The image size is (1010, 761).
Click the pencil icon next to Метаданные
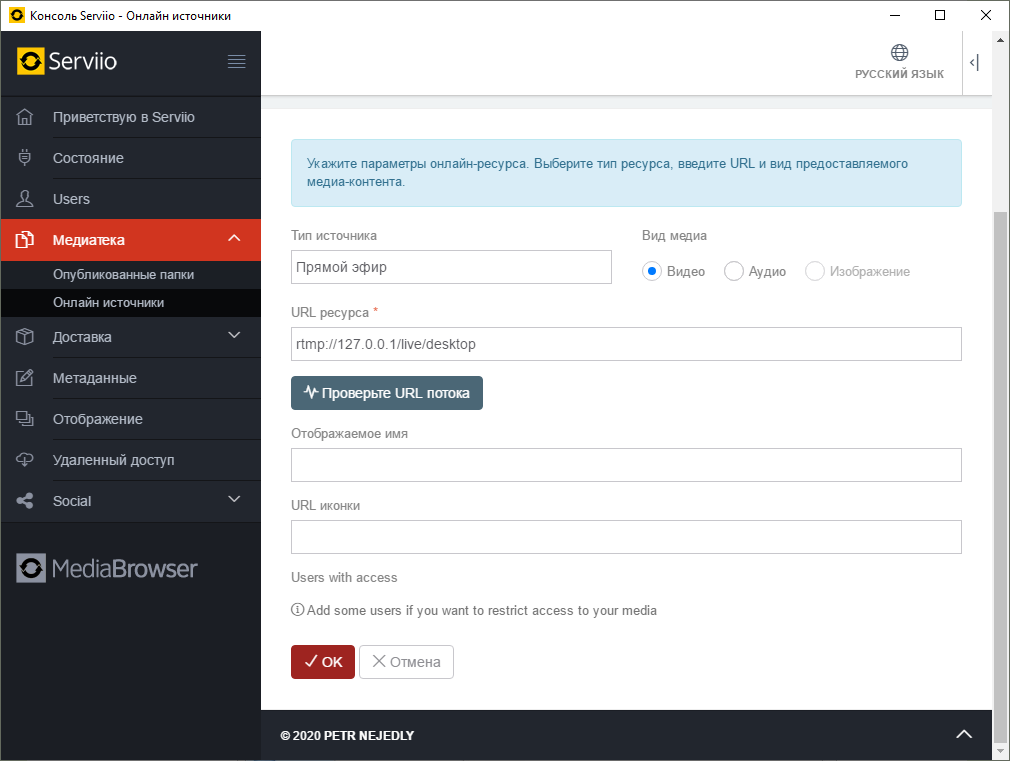tap(26, 378)
